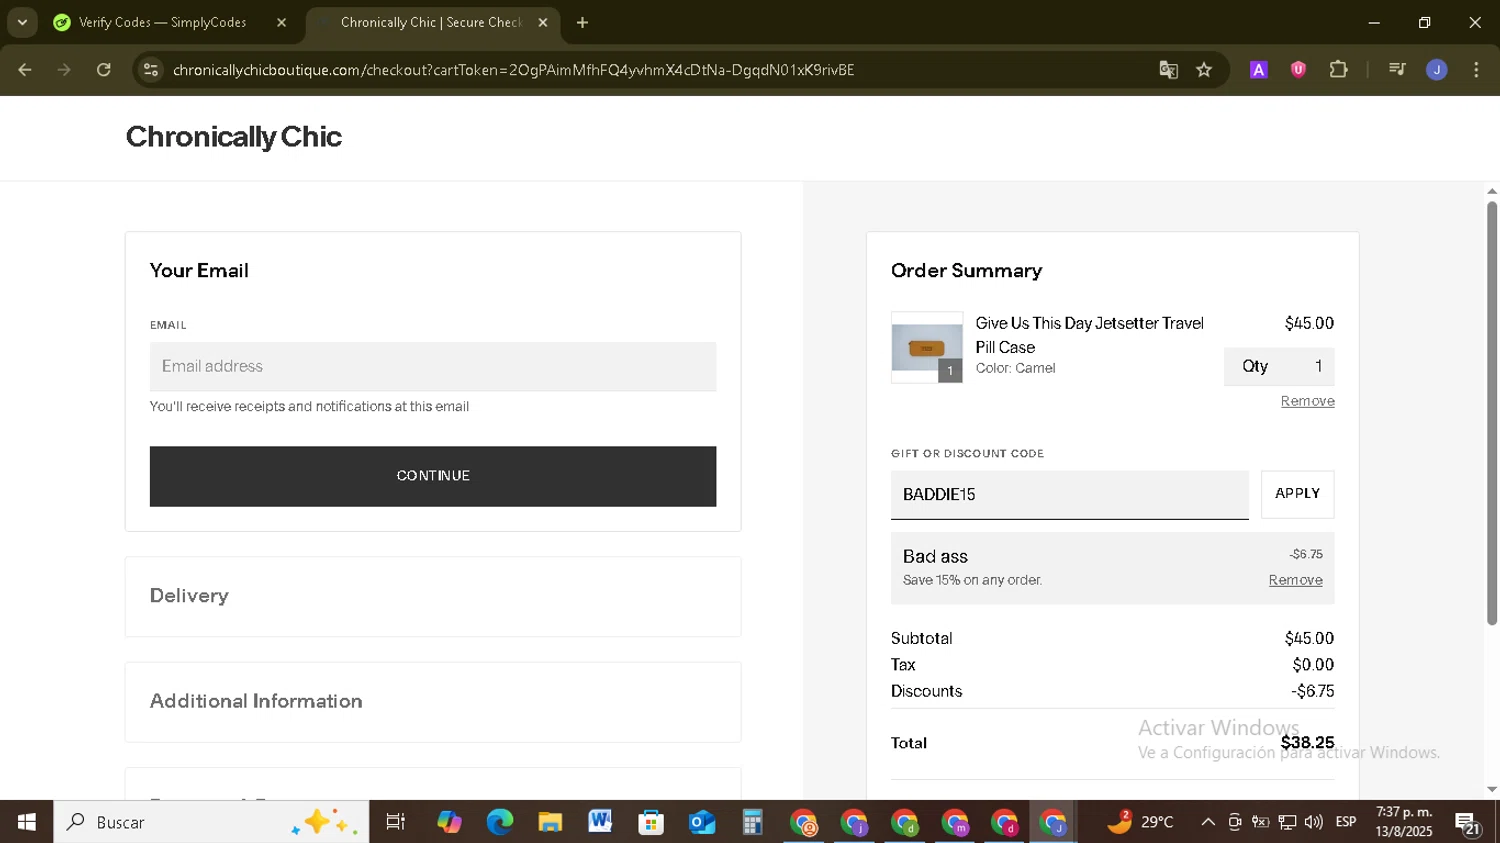Image resolution: width=1500 pixels, height=843 pixels.
Task: Select the Chronically Chic Secure Checkout tab
Action: click(430, 22)
